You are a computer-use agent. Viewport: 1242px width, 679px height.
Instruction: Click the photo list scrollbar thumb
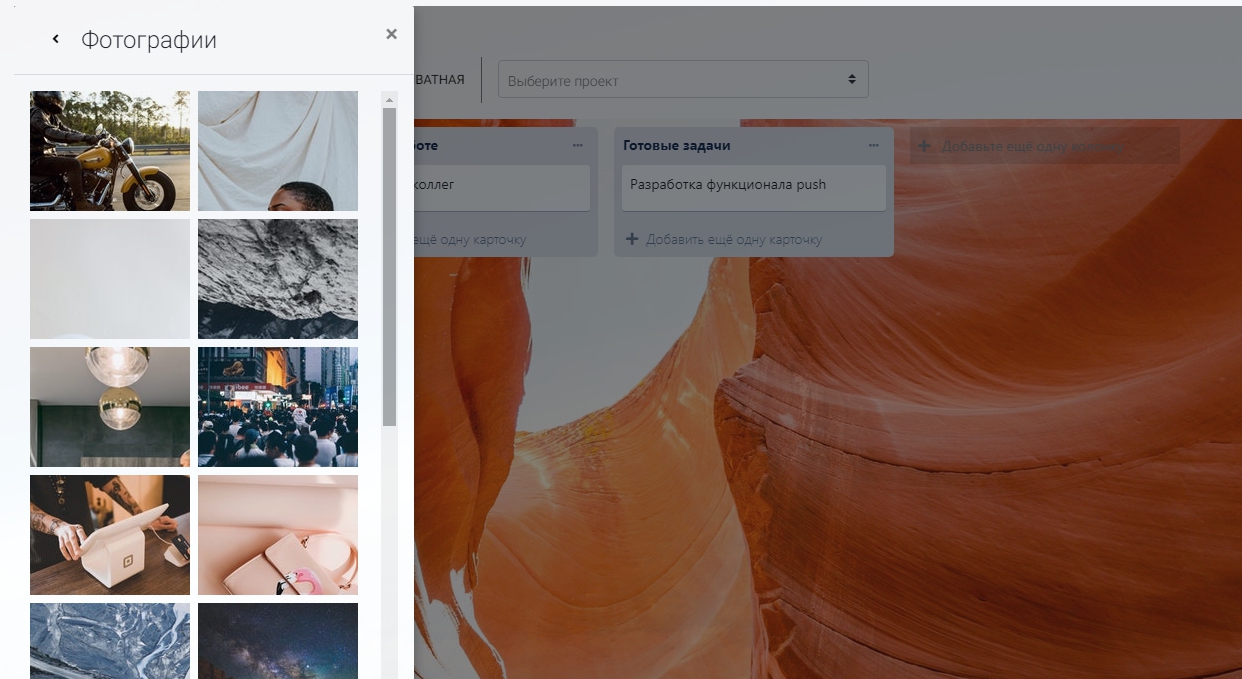click(x=389, y=267)
